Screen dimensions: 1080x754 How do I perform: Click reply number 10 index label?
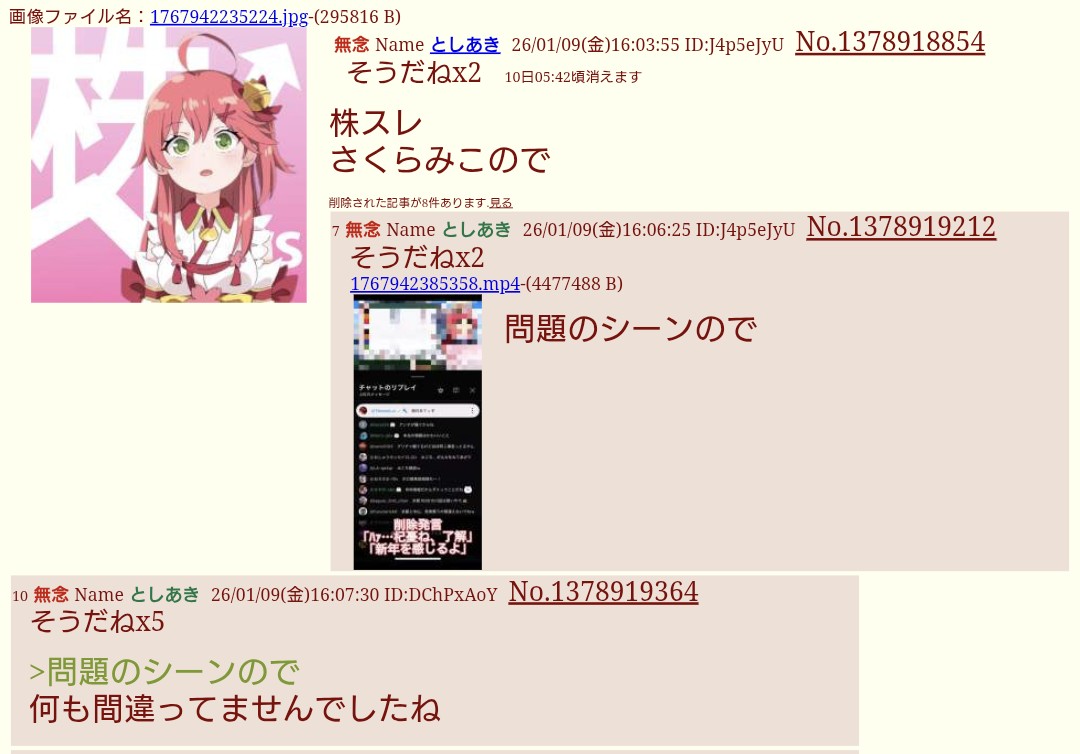coord(20,596)
